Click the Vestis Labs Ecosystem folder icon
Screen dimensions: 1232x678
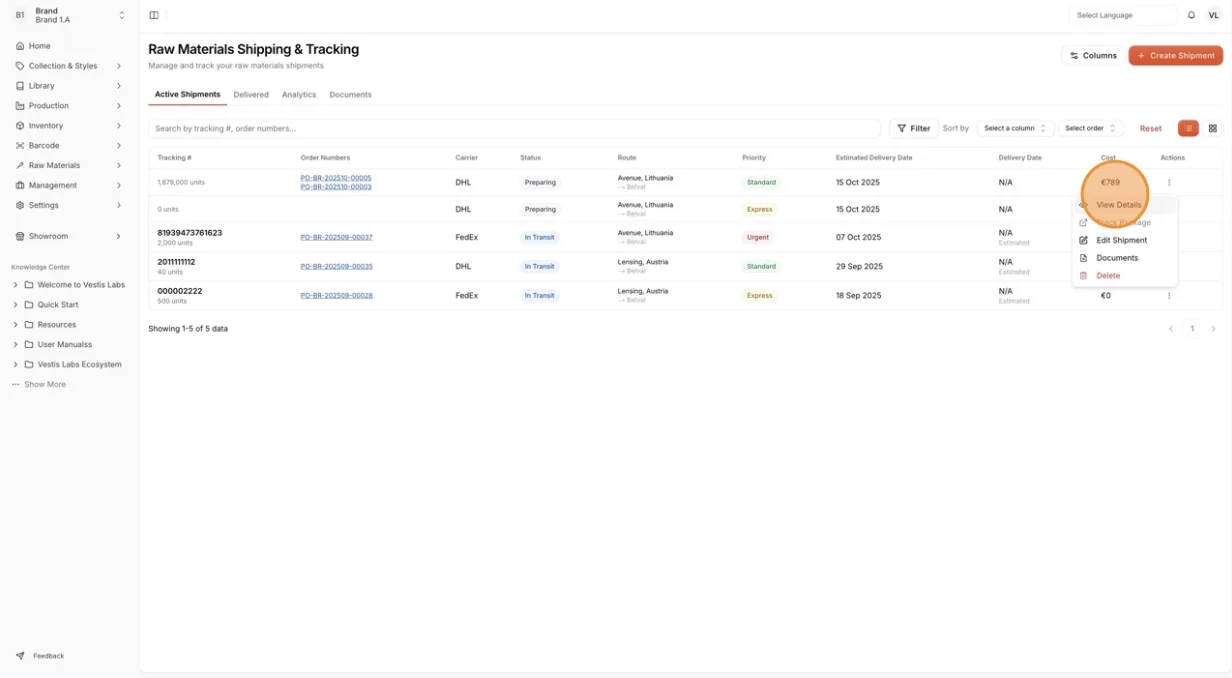[x=29, y=365]
